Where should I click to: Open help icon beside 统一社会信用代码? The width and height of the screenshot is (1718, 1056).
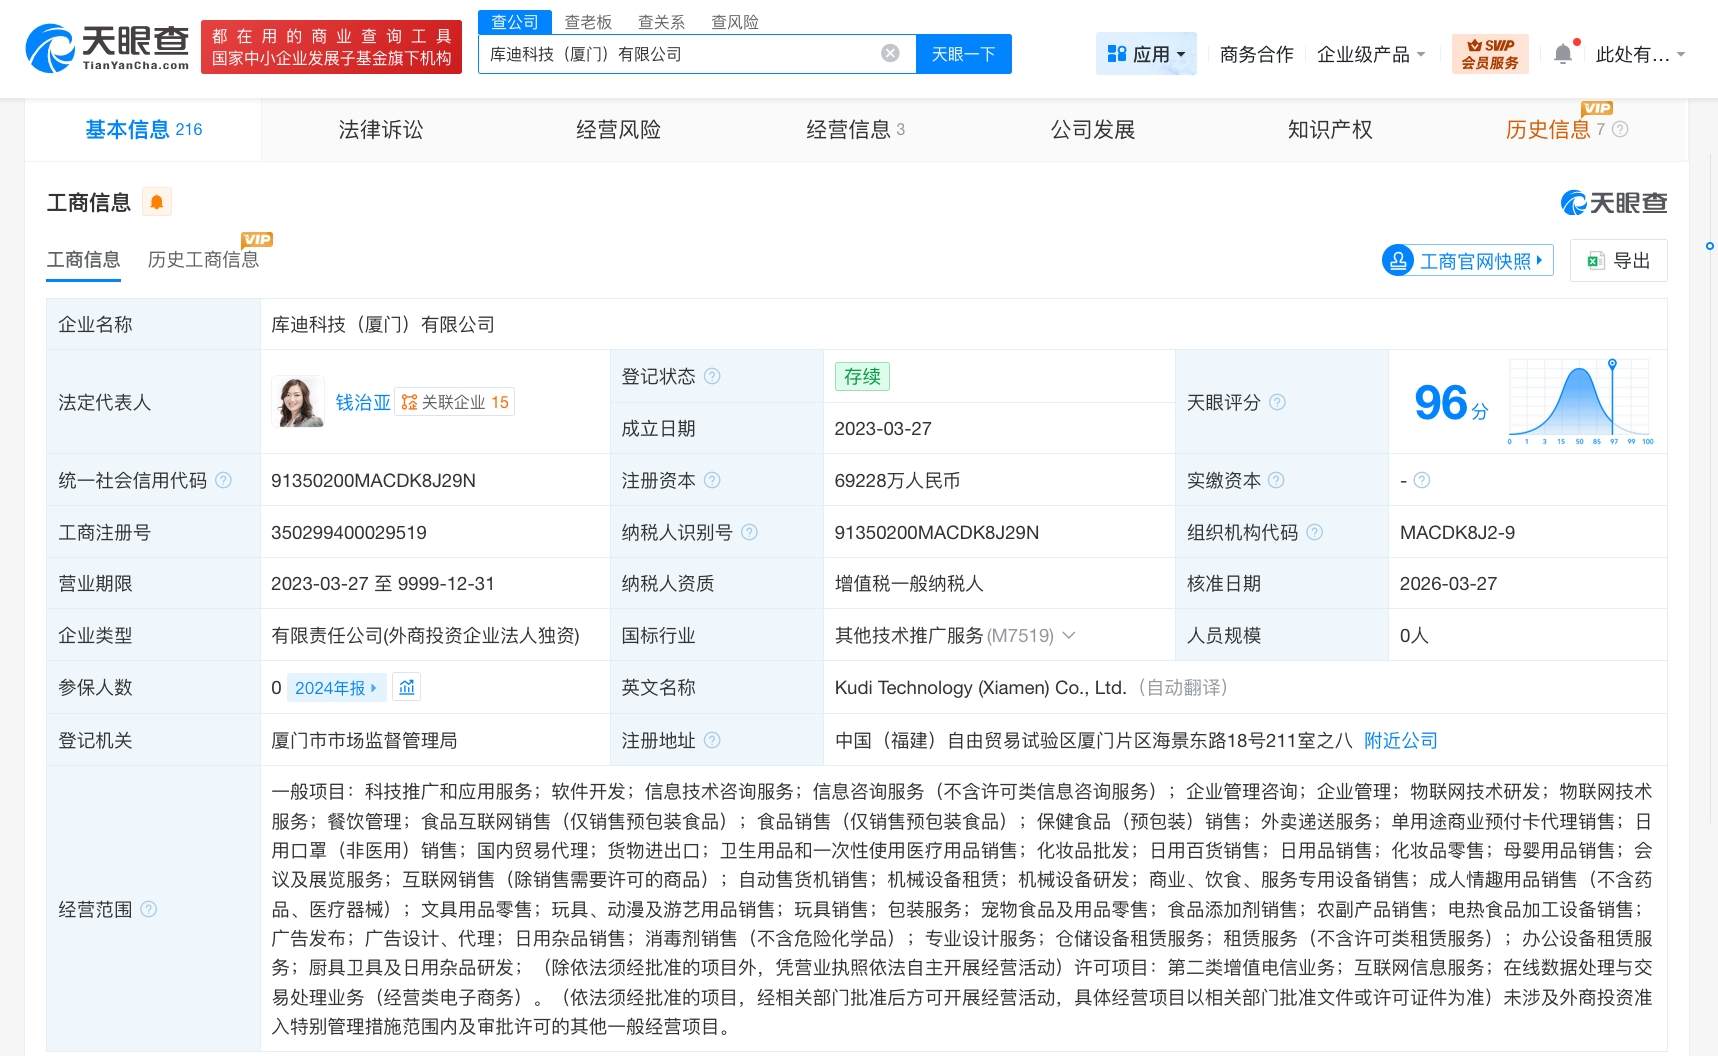[x=224, y=481]
